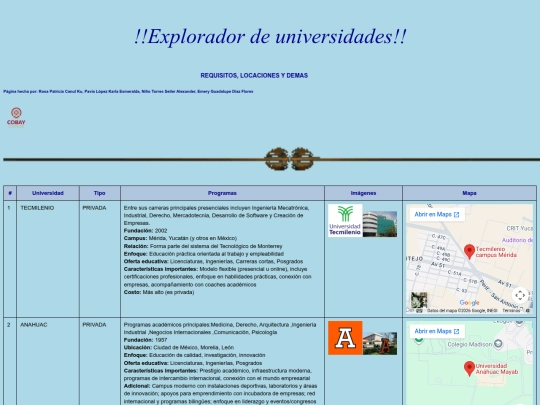This screenshot has width=540, height=405.
Task: Click the Mapa column header
Action: click(469, 193)
